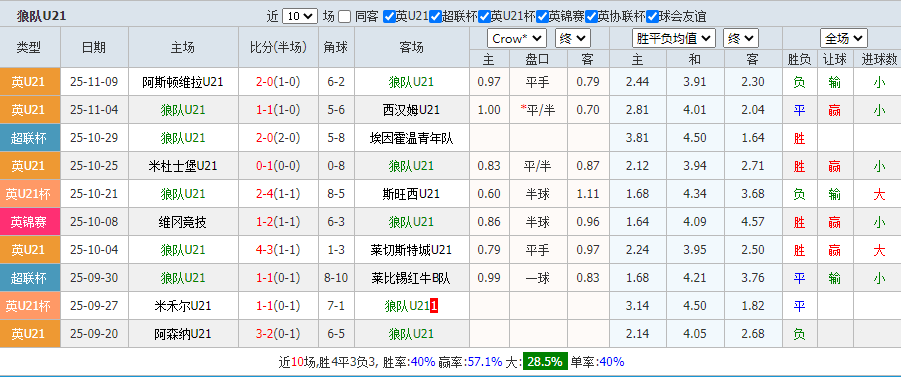901x377 pixels.
Task: Click the green 28.5% over-rate badge
Action: (545, 361)
